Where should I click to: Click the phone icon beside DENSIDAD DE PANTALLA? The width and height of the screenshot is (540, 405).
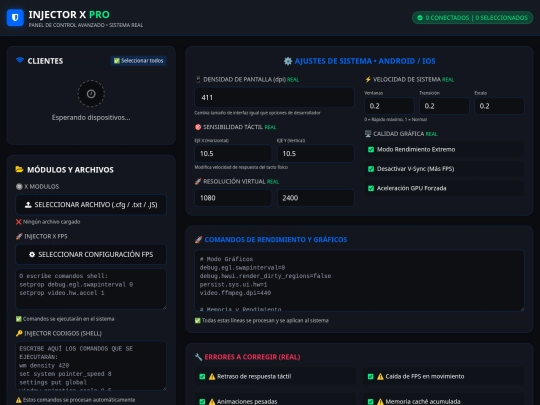pos(198,80)
